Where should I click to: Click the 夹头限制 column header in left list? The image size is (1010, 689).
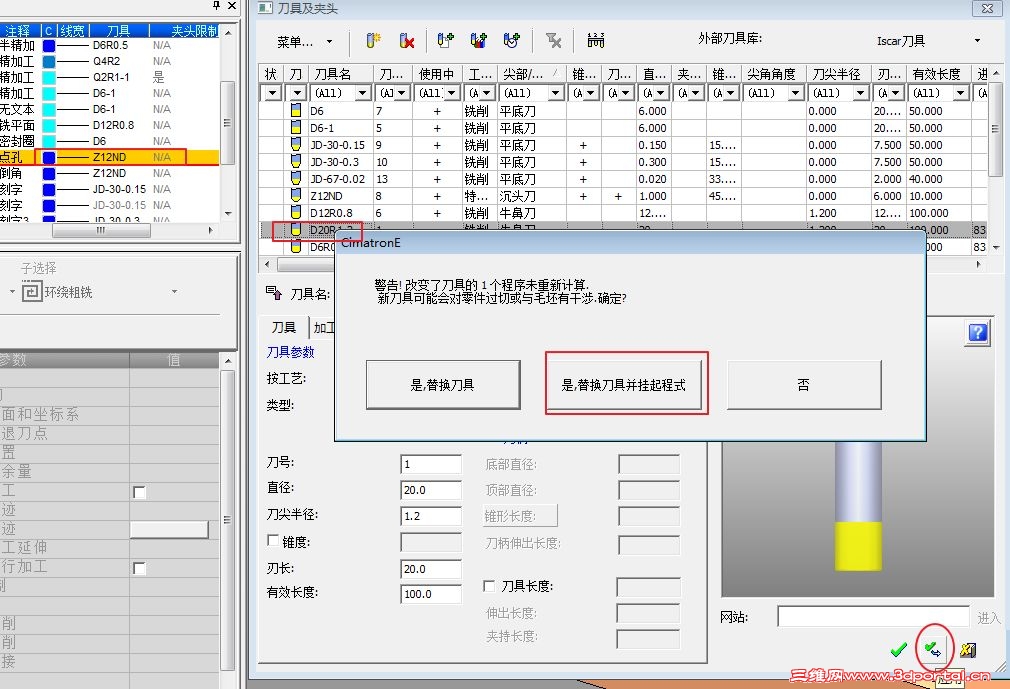pyautogui.click(x=185, y=30)
